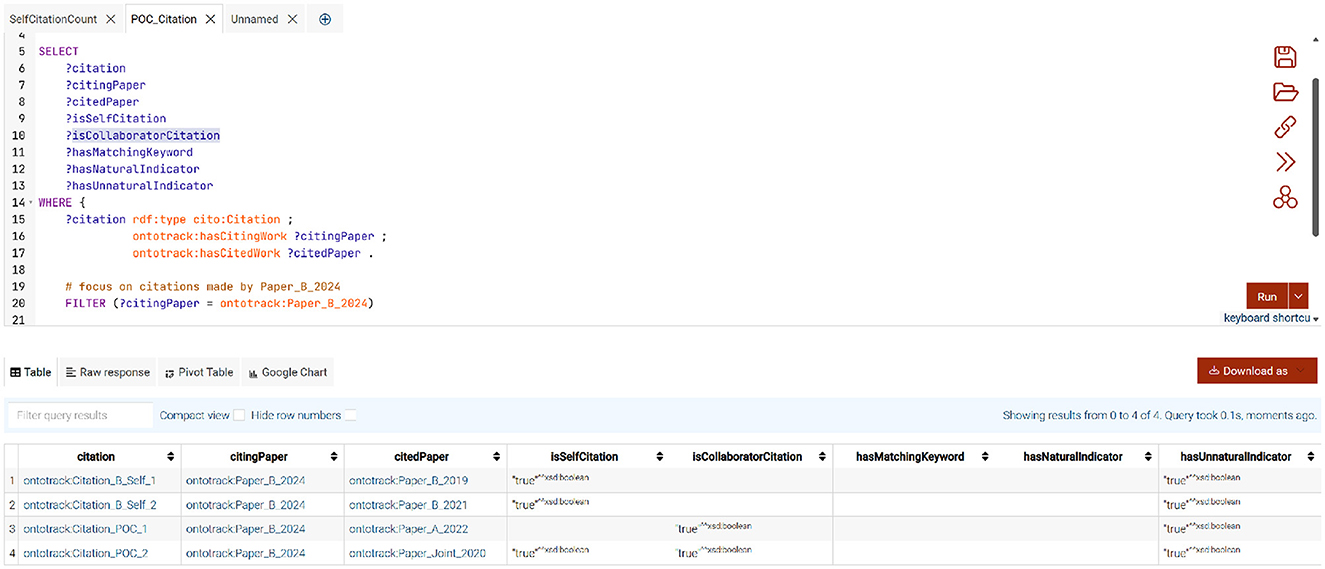Click the double chevron icon in editor
Screen dimensions: 1325x569
[1285, 162]
